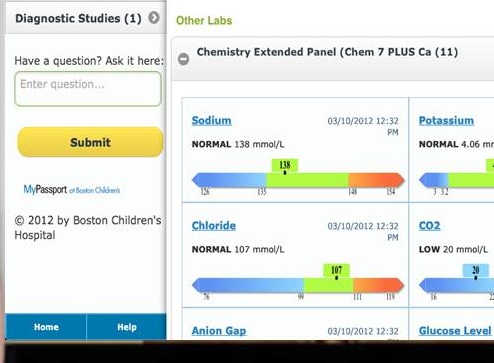The width and height of the screenshot is (494, 363).
Task: Click the CO2 value 20 marker
Action: (x=476, y=271)
